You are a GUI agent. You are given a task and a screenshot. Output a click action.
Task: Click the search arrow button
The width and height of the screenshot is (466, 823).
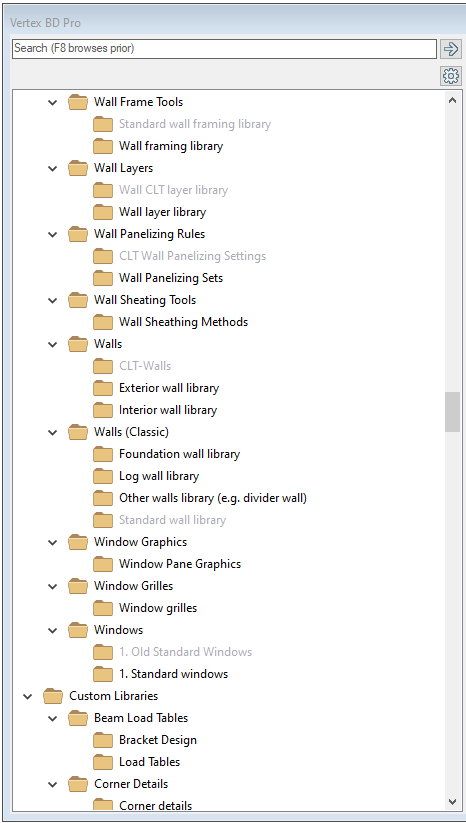450,49
